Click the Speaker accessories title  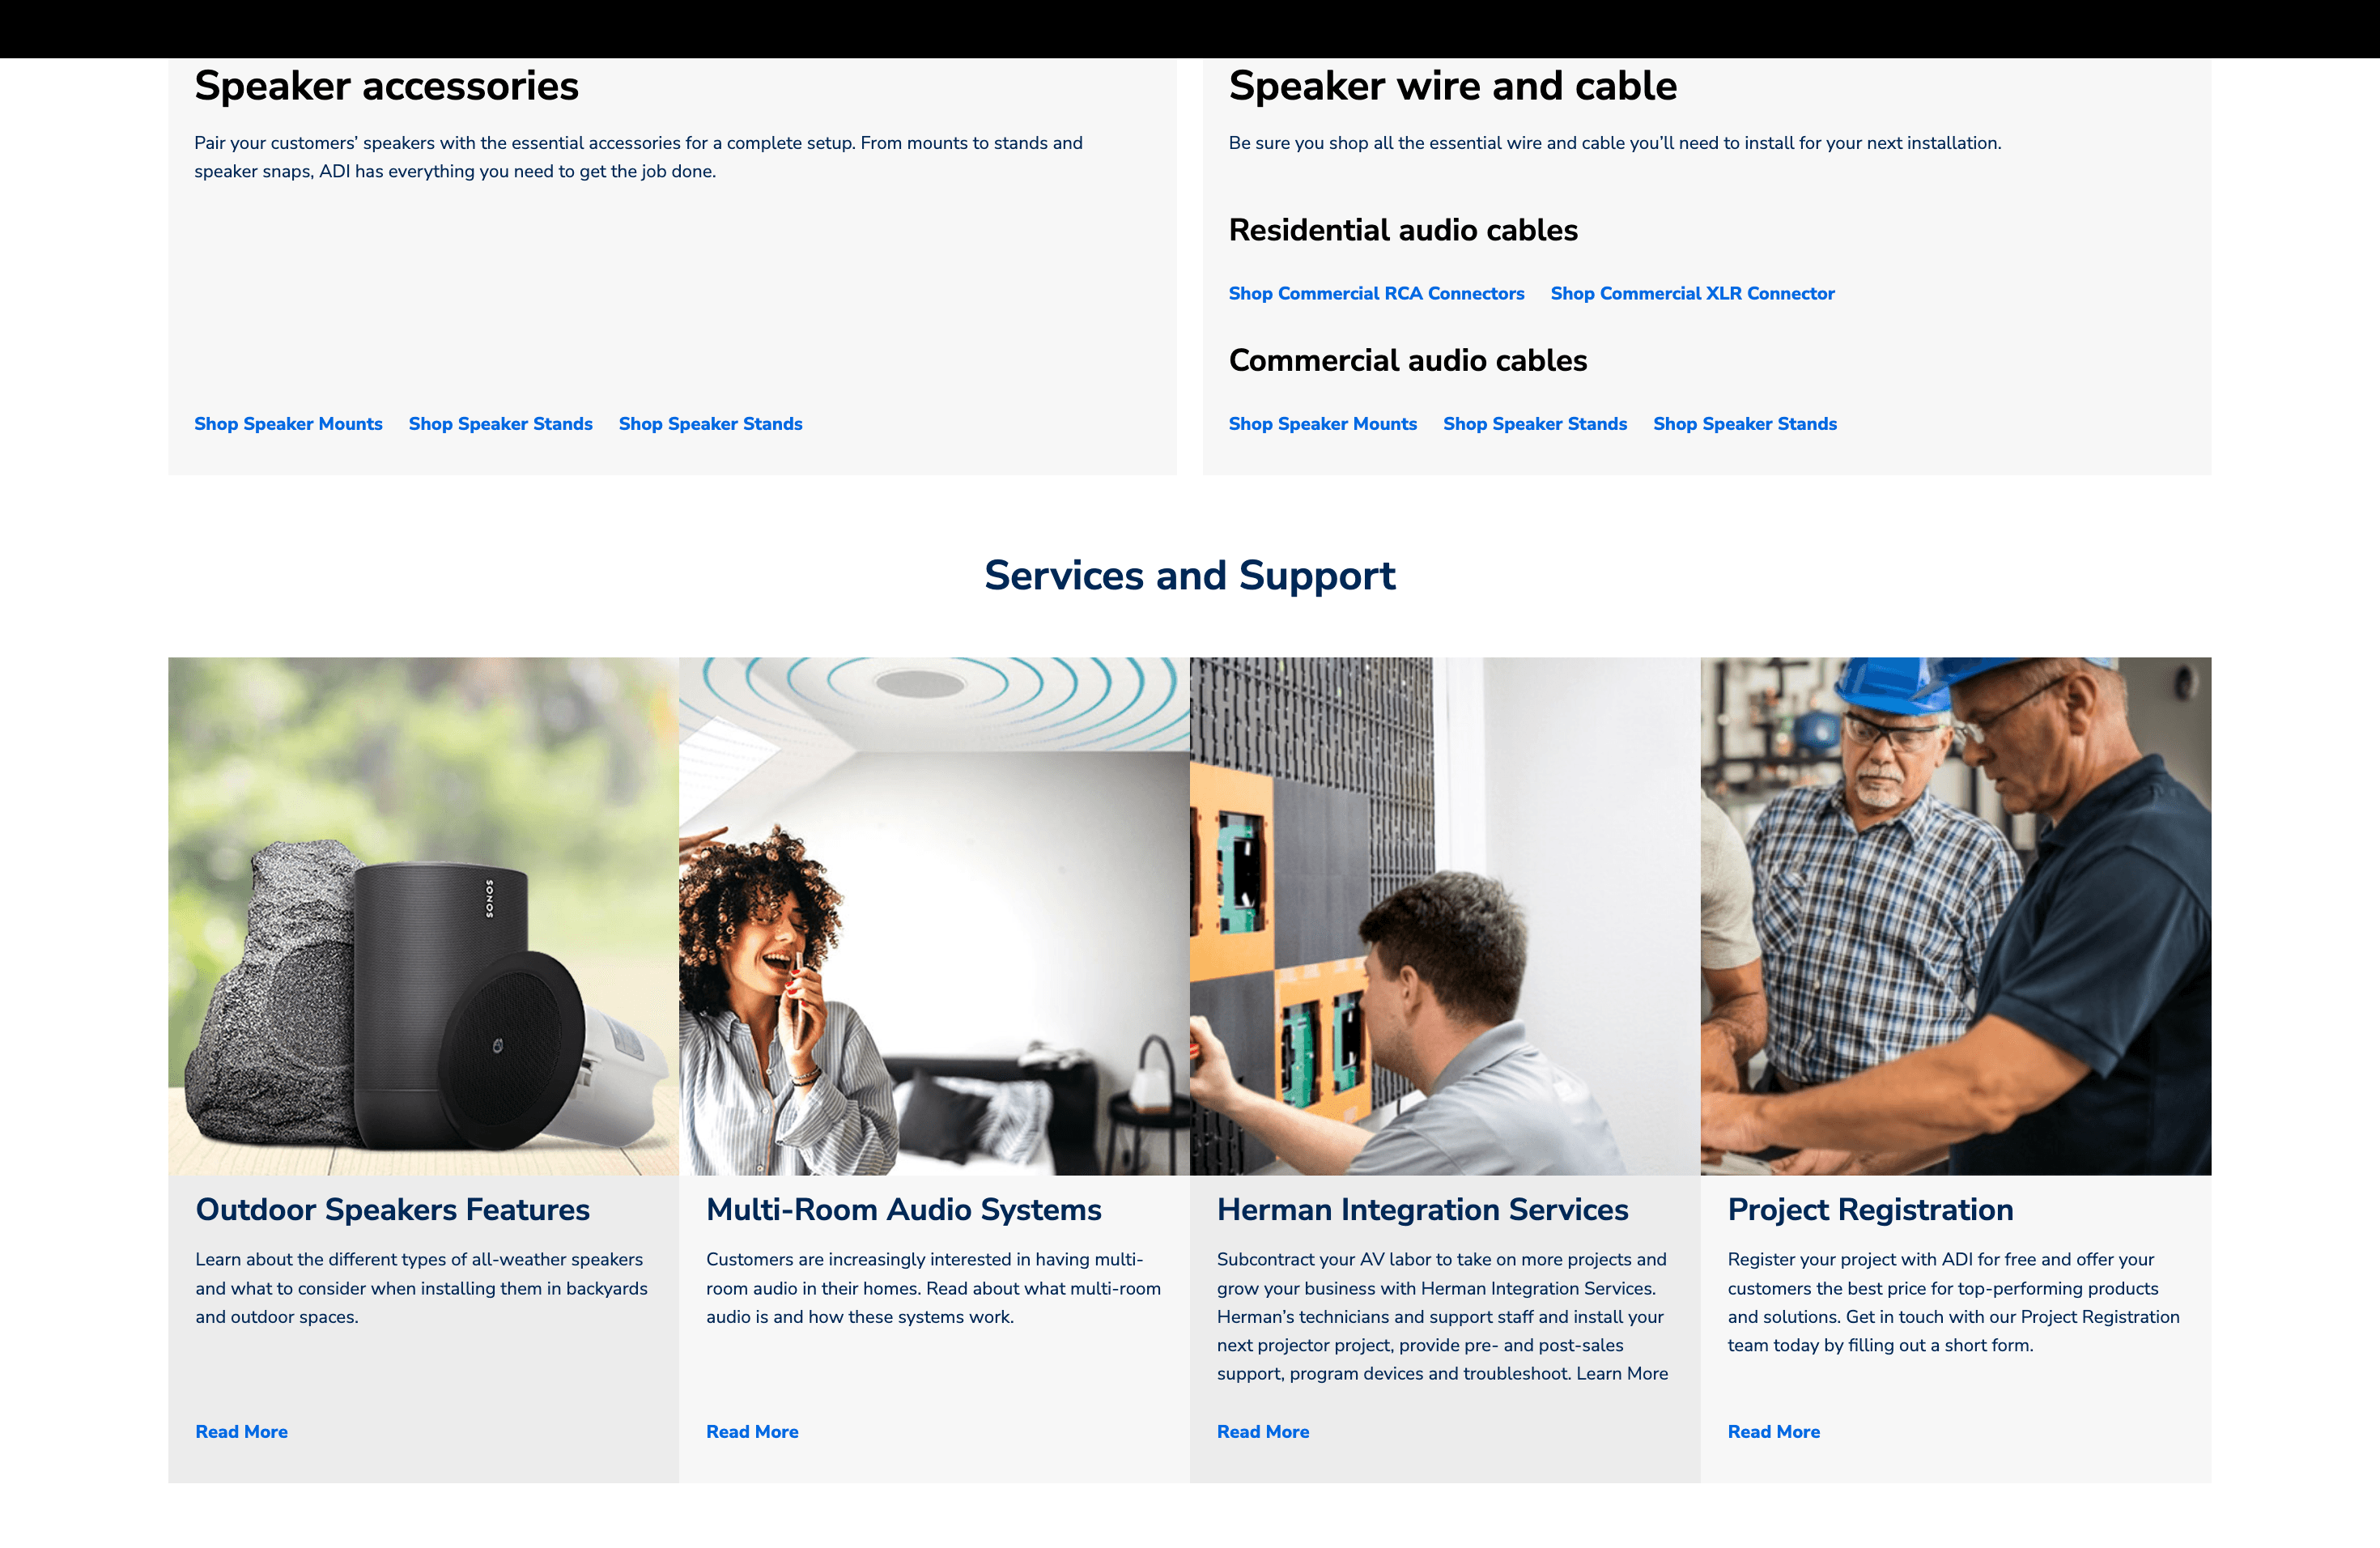(386, 86)
